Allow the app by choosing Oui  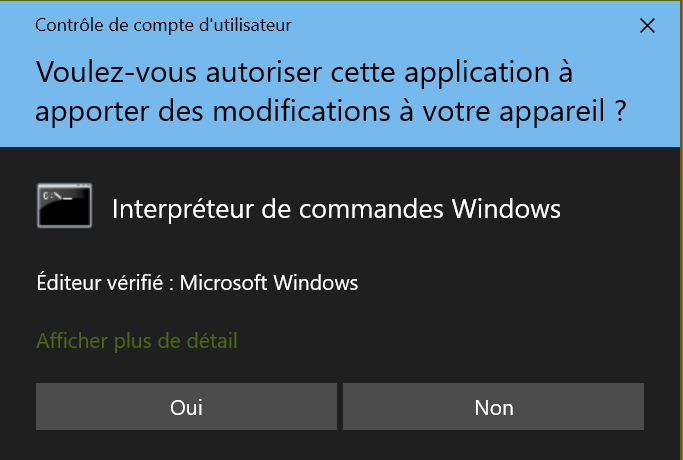[186, 406]
